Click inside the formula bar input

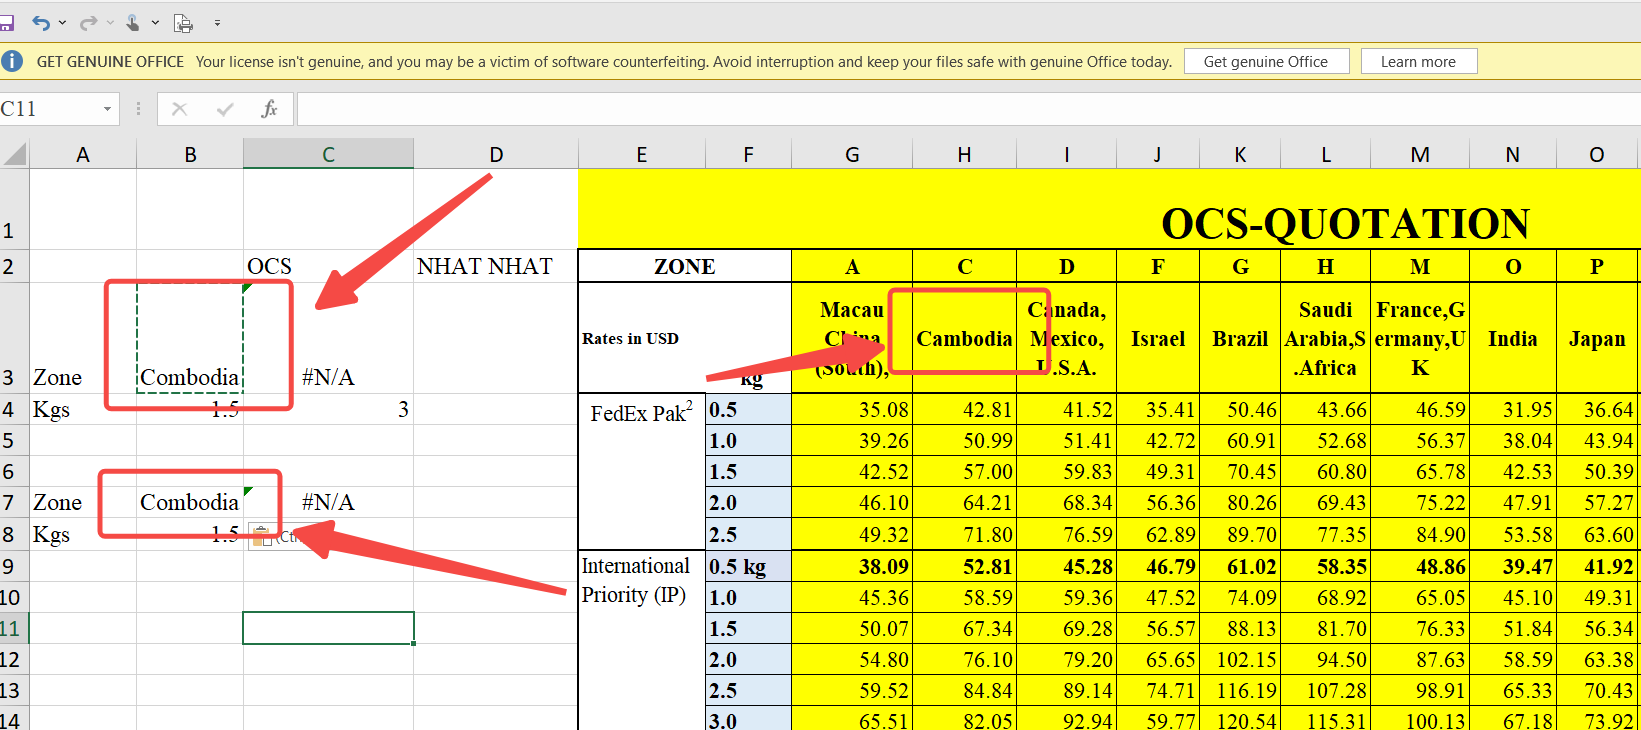968,109
